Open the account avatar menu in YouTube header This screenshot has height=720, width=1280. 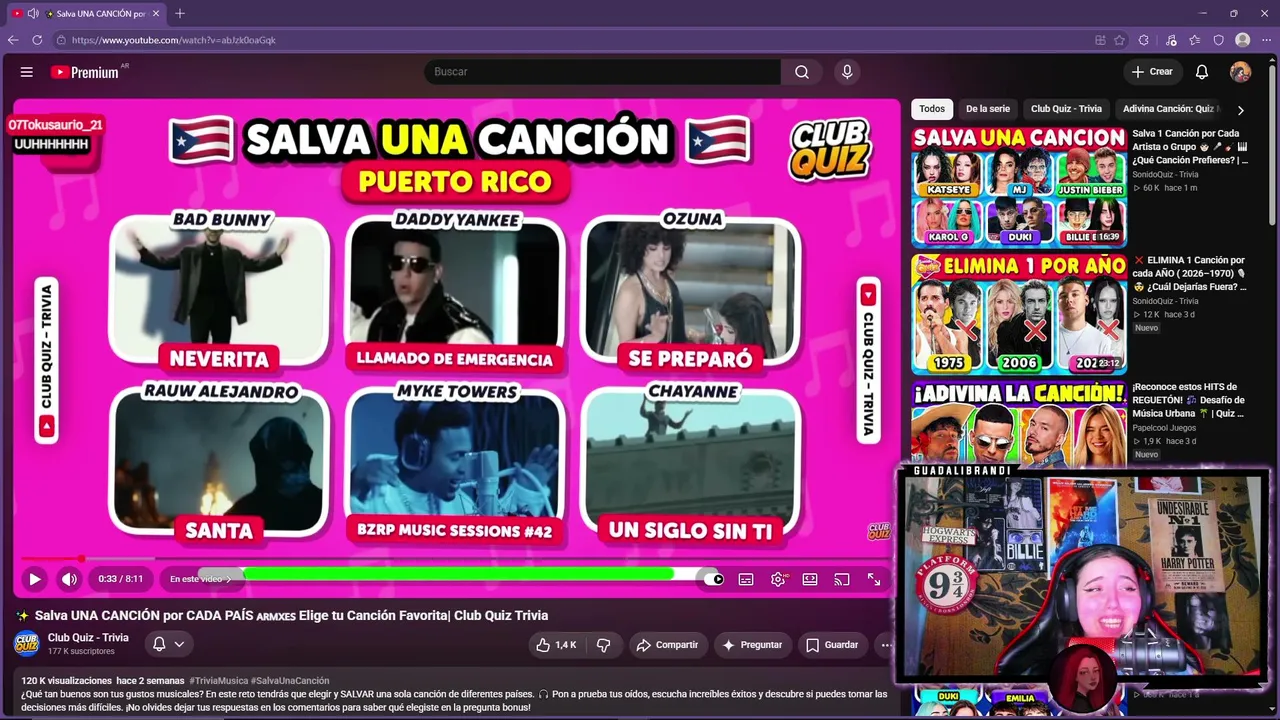click(1240, 72)
